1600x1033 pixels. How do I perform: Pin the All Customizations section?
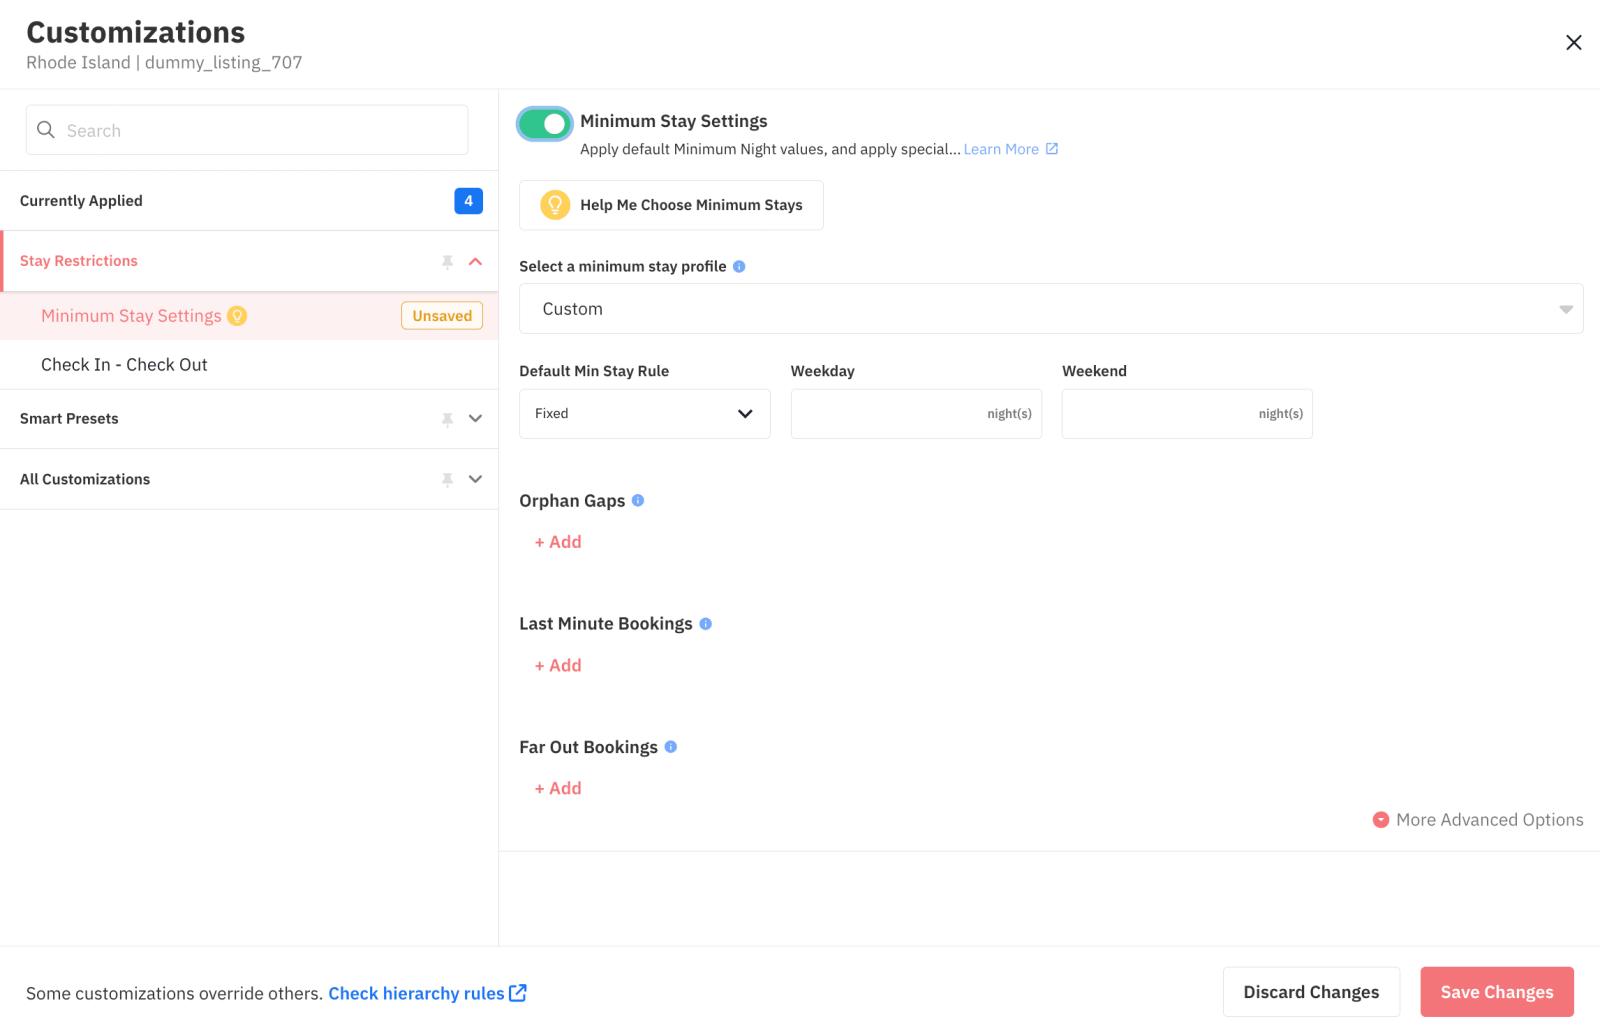pos(447,480)
